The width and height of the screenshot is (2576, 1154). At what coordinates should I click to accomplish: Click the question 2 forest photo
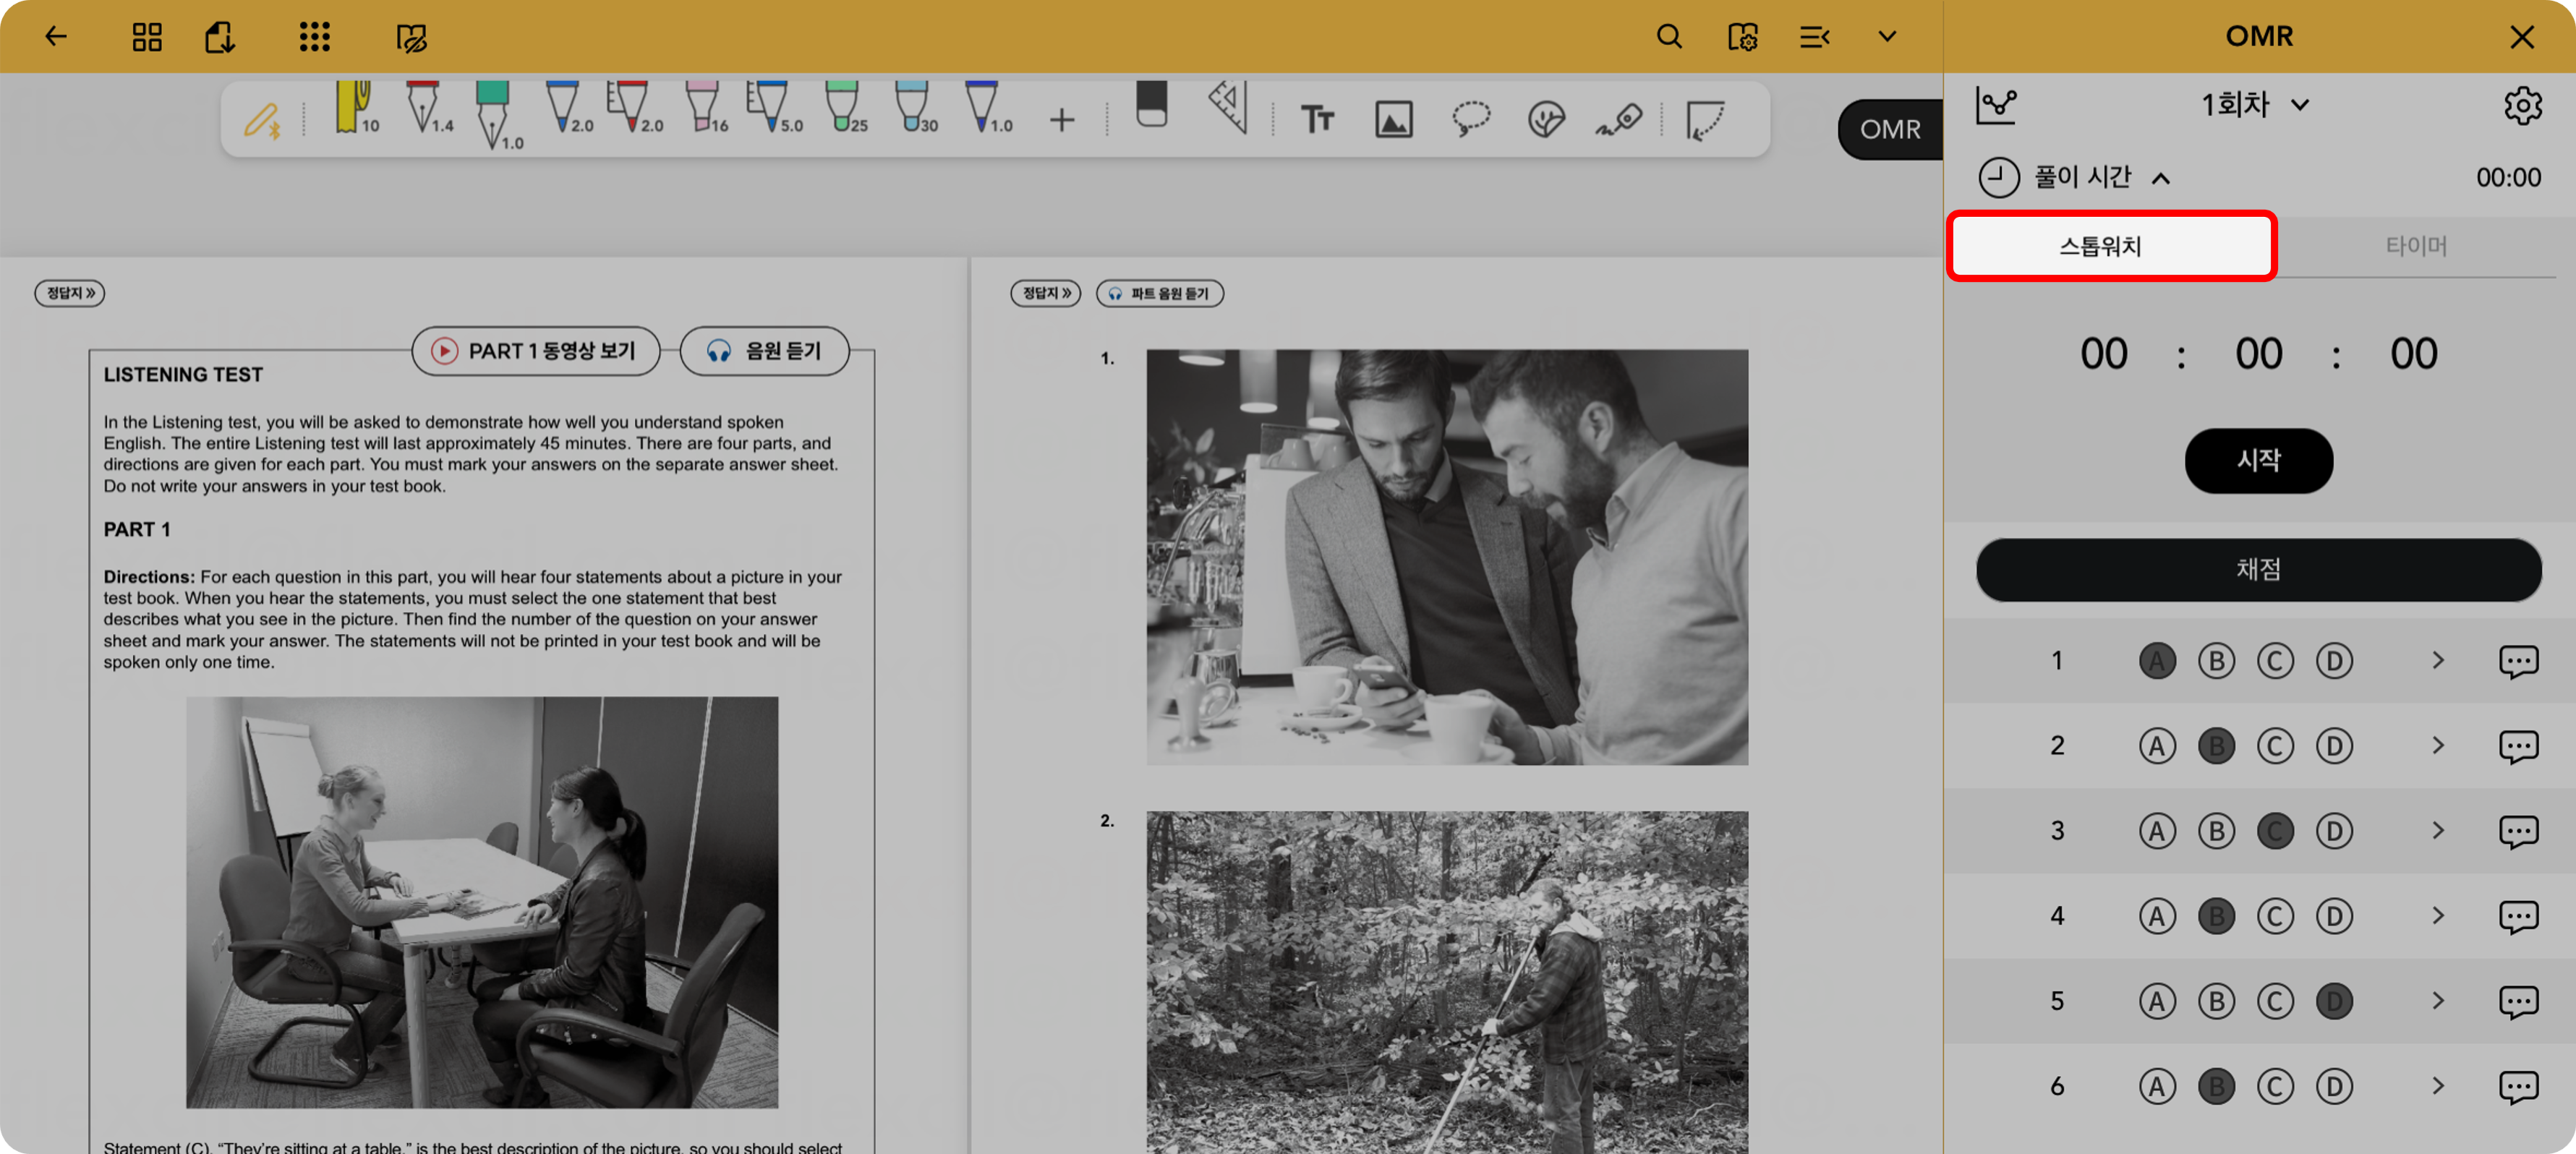click(1447, 982)
